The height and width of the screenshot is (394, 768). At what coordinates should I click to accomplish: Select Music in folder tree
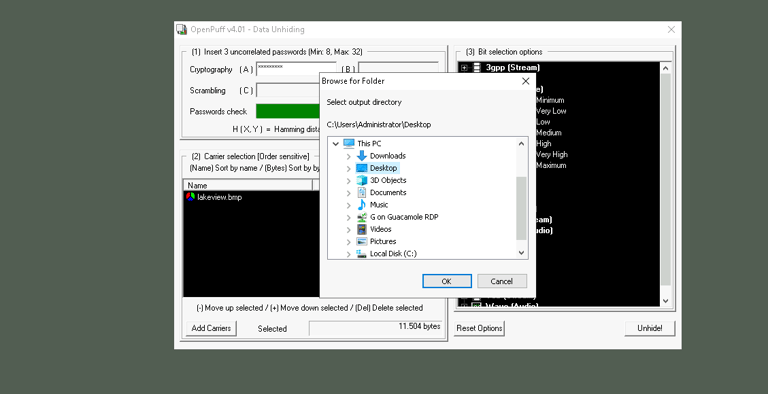click(379, 205)
